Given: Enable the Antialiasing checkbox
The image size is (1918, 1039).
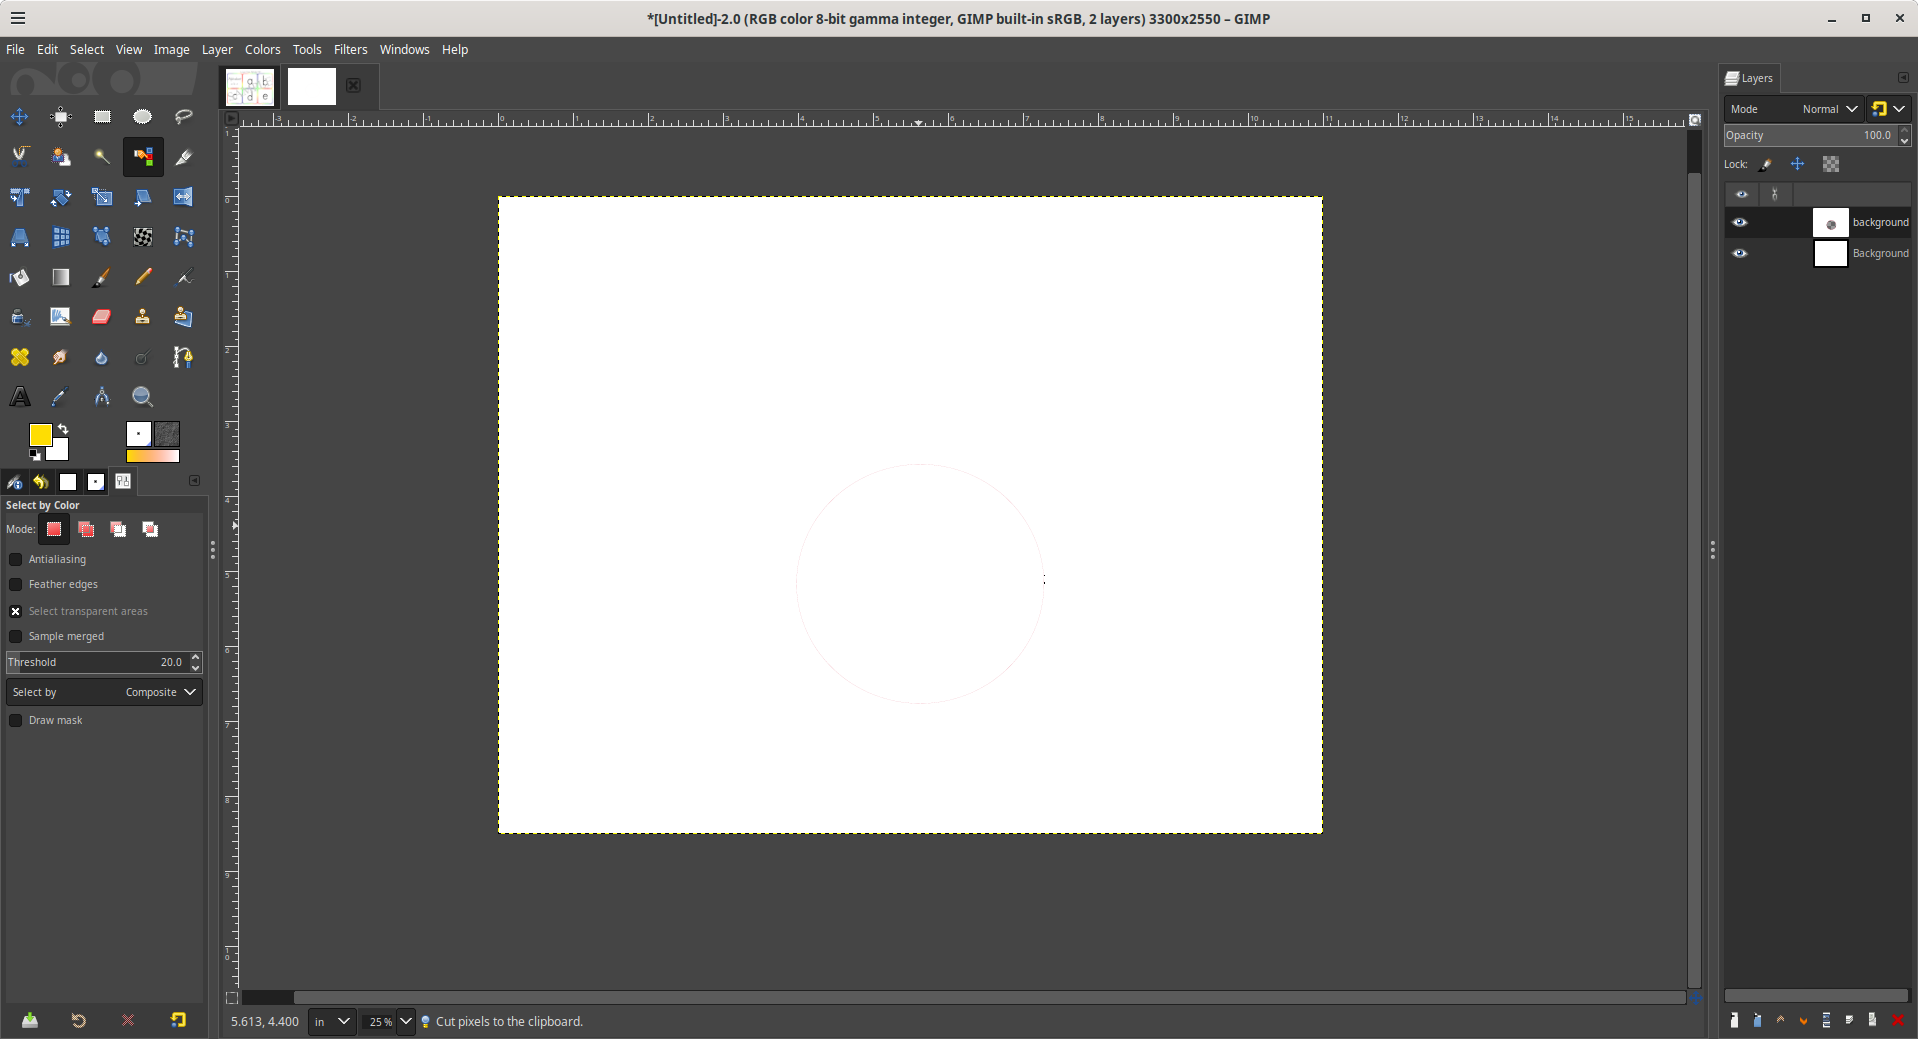Looking at the screenshot, I should [16, 560].
